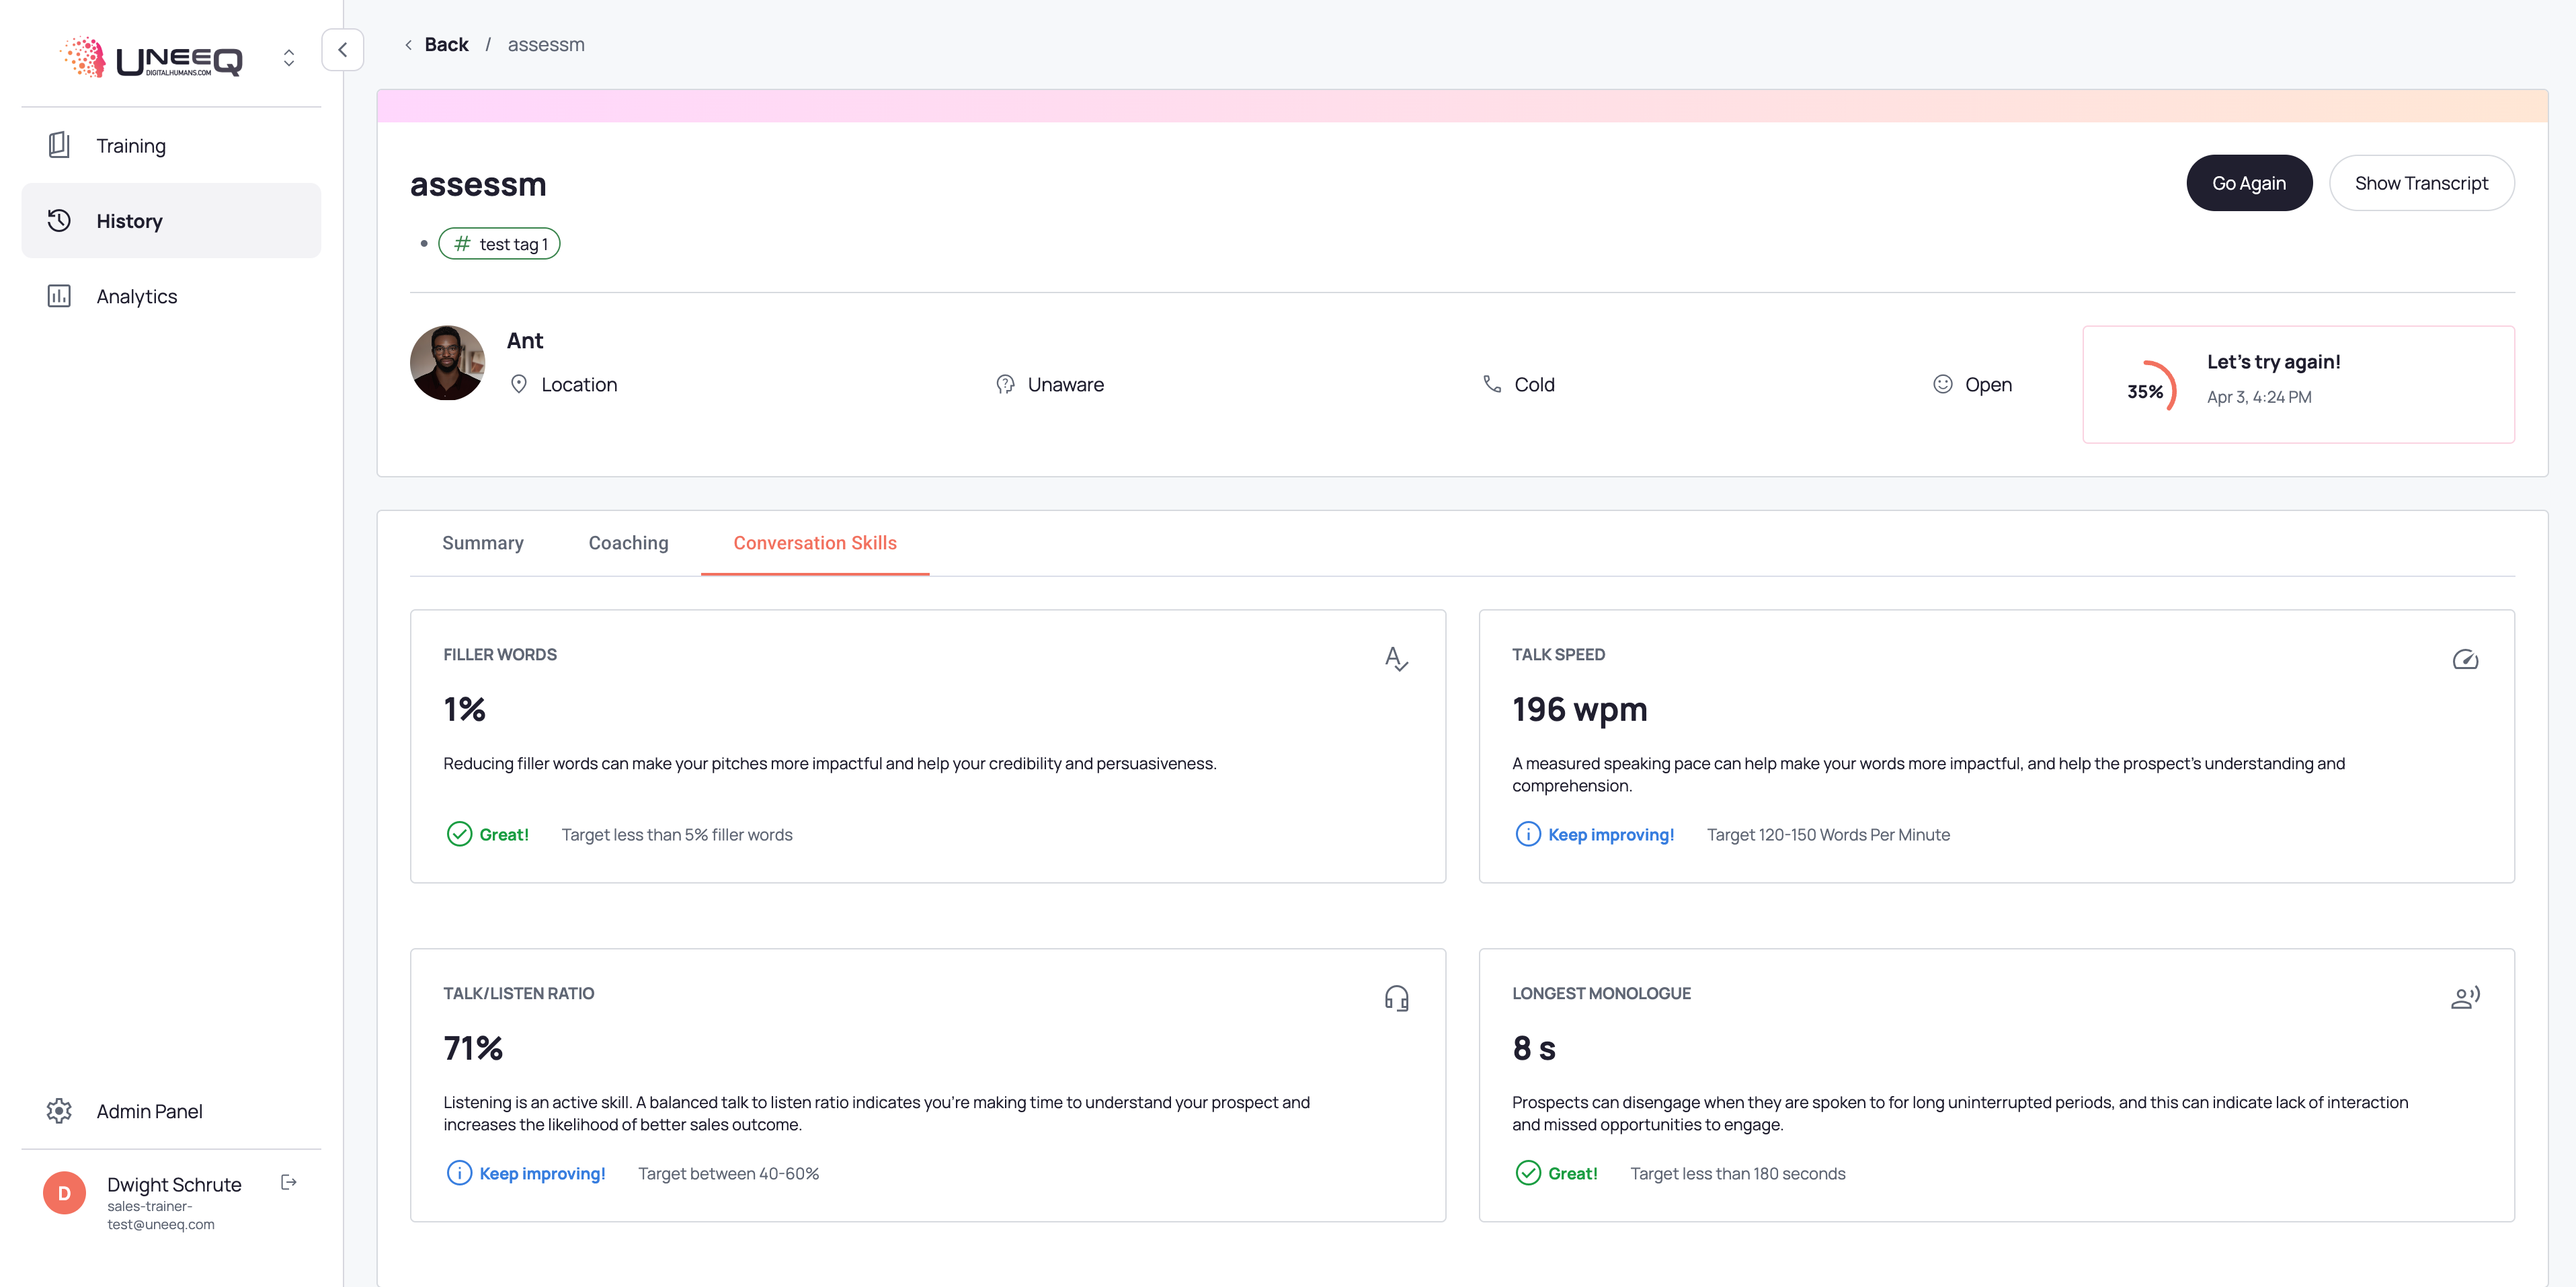Click the Longest Monologue speaker icon
Screen dimensions: 2576x1287
(2464, 998)
